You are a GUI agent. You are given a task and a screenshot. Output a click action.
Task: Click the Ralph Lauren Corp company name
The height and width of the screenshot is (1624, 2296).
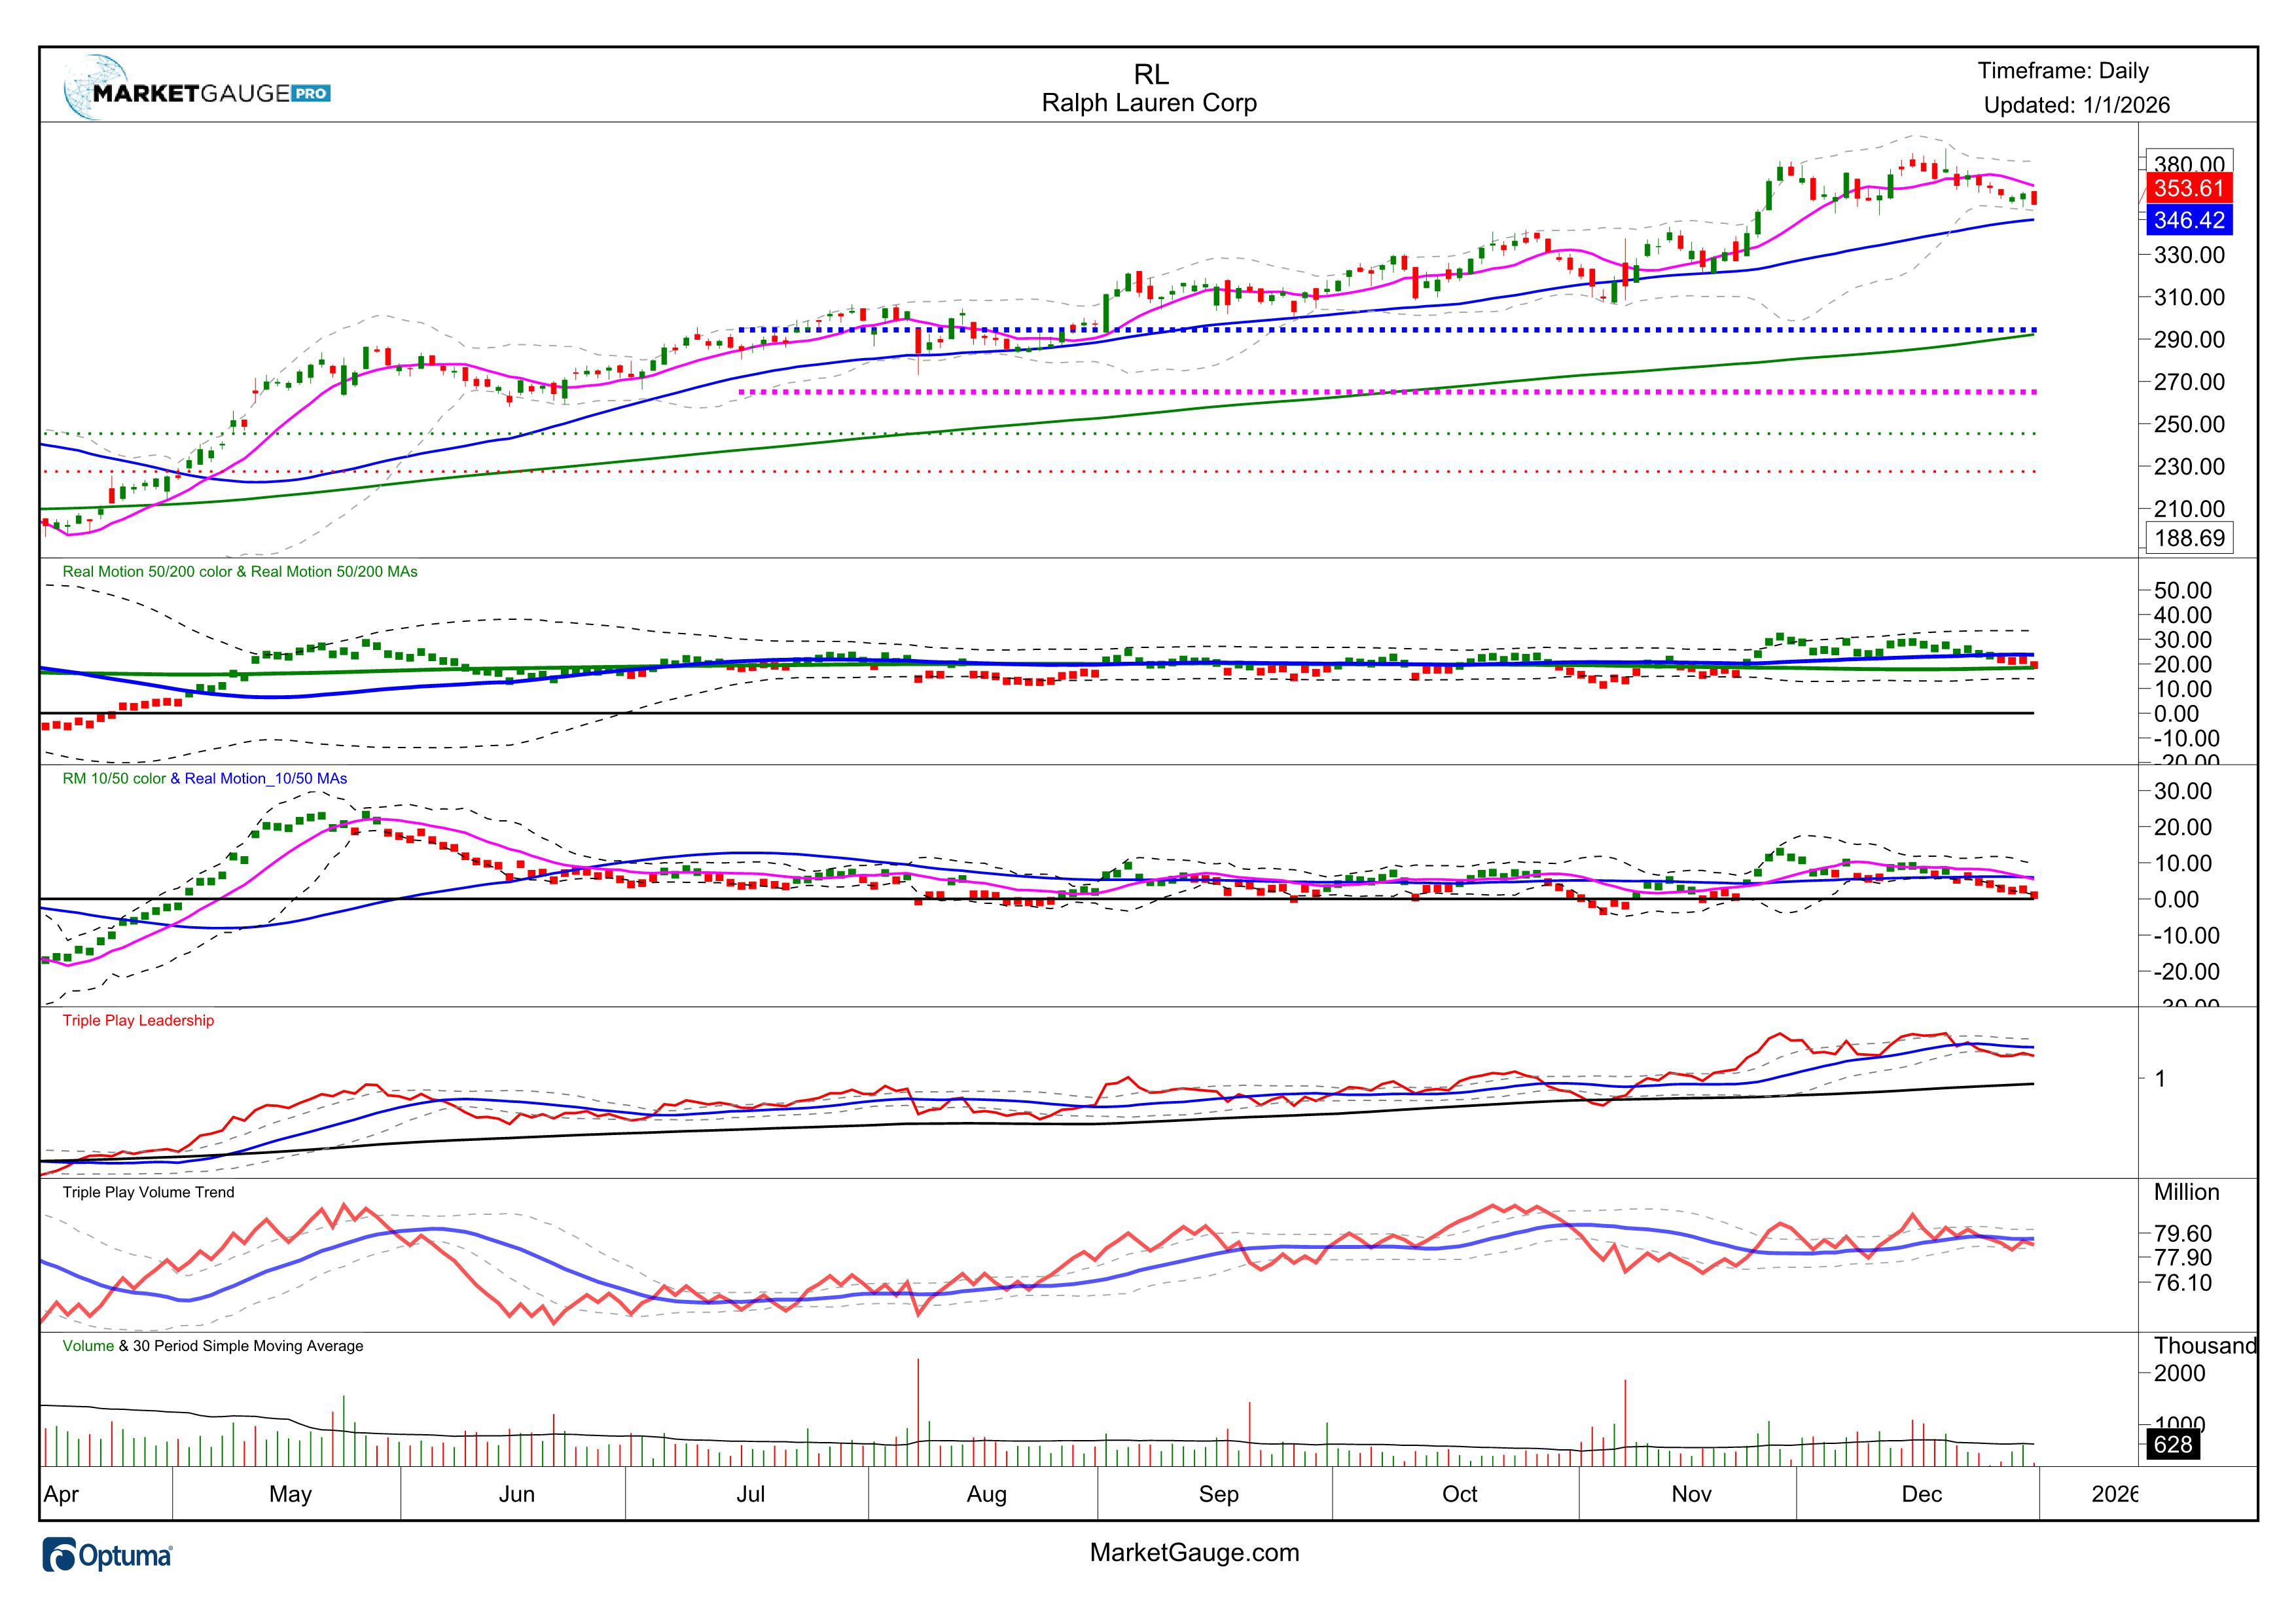pos(1149,103)
